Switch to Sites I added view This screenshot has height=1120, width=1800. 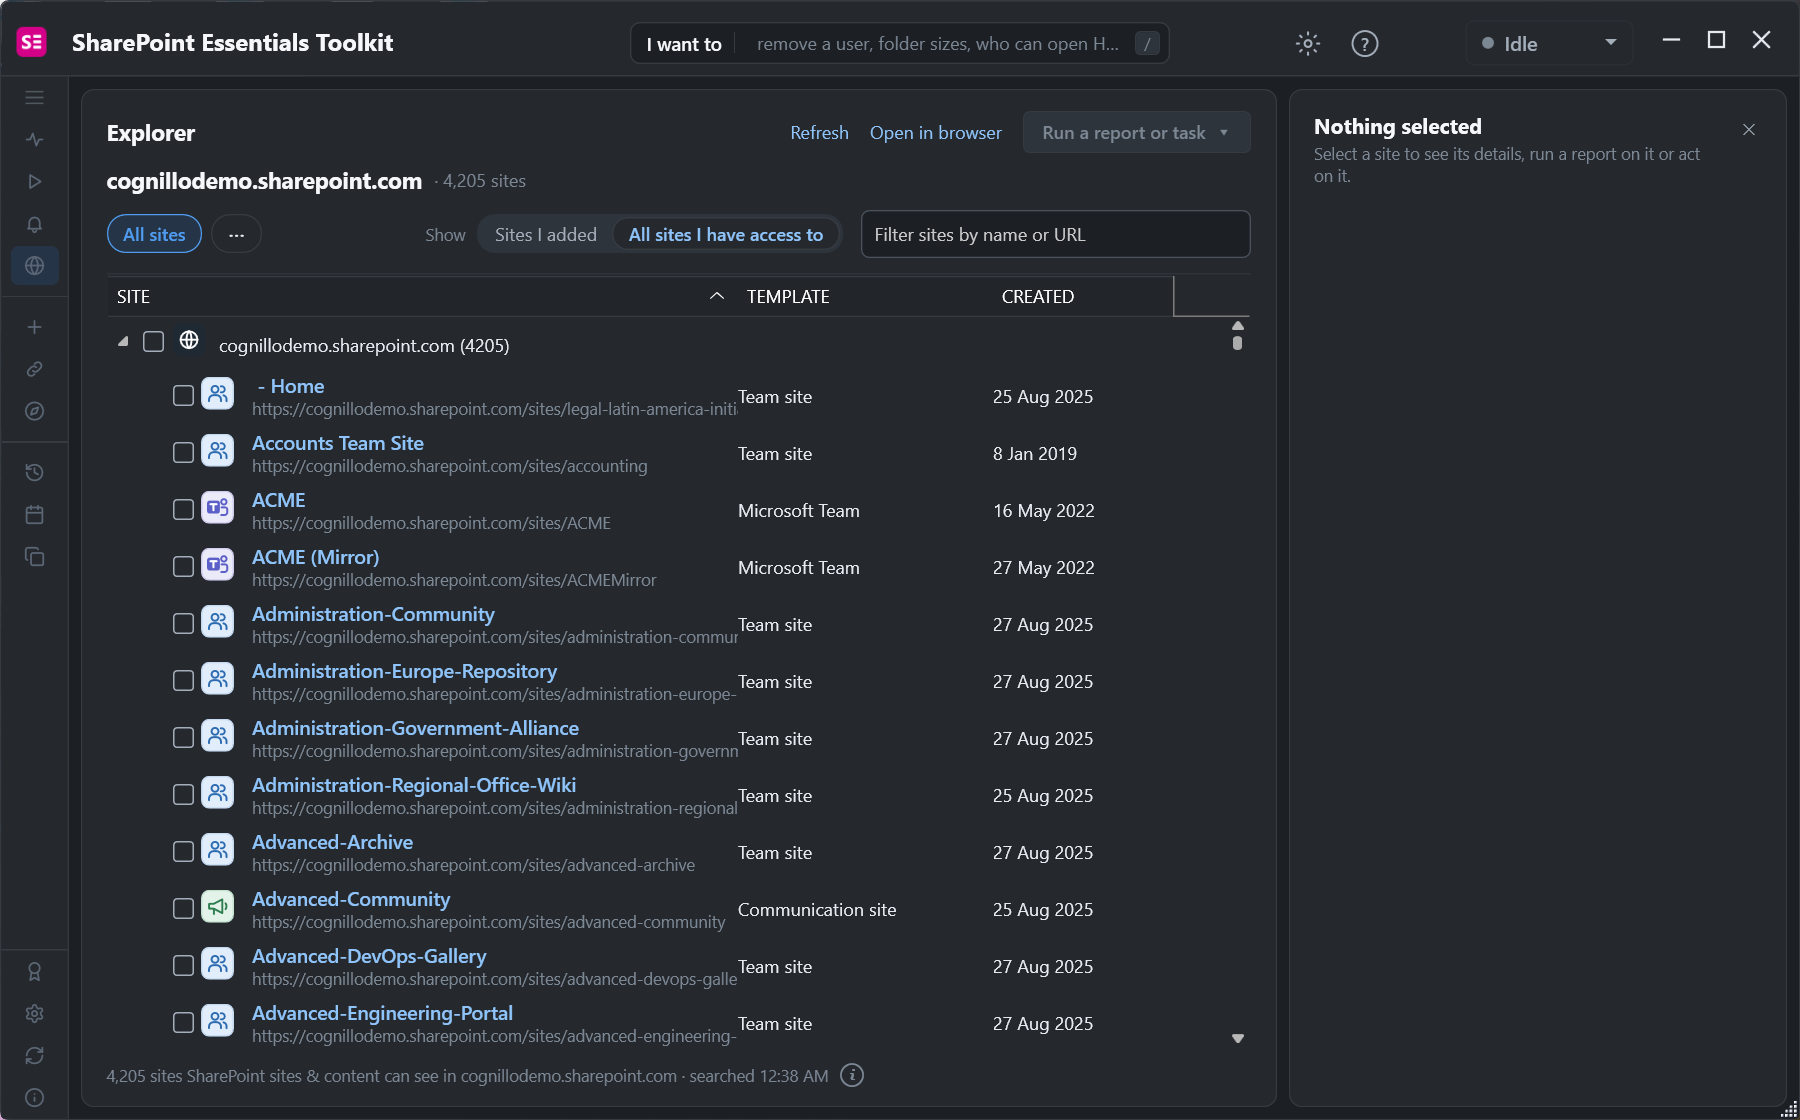[545, 234]
